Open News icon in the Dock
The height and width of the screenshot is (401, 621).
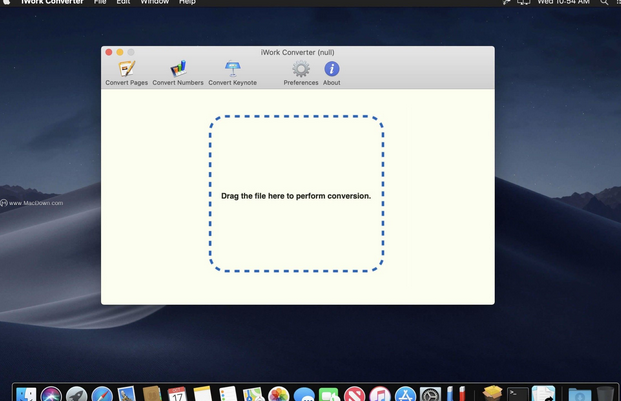pos(354,394)
